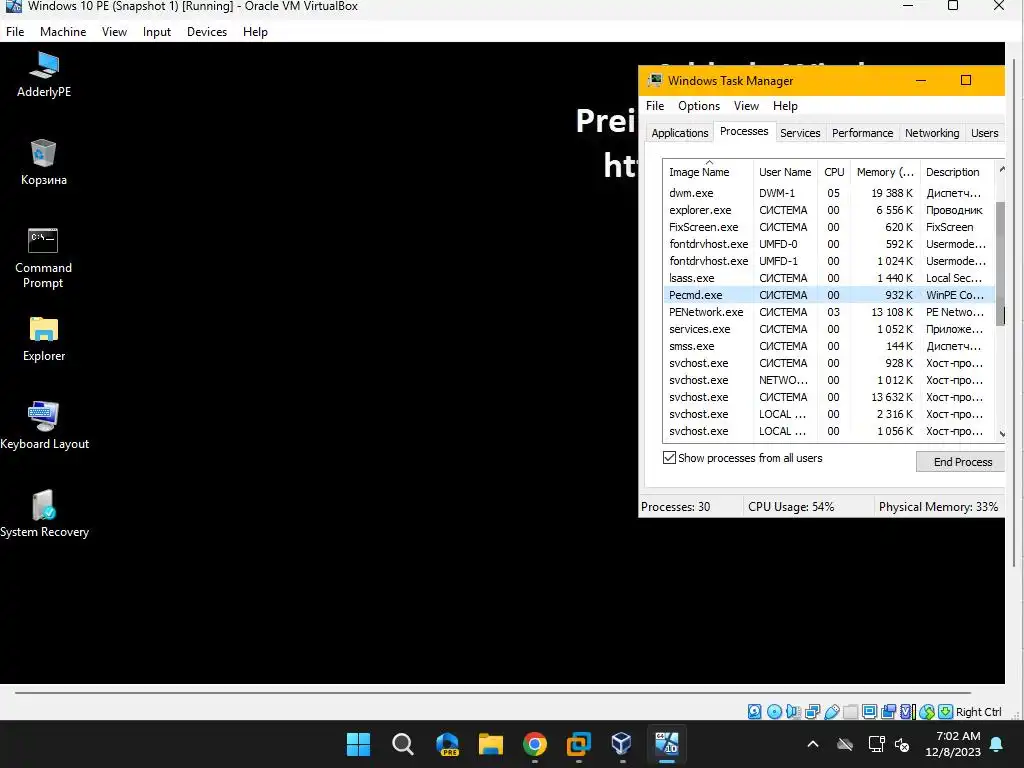Select the lsass.exe process row
The height and width of the screenshot is (768, 1024).
pyautogui.click(x=829, y=278)
